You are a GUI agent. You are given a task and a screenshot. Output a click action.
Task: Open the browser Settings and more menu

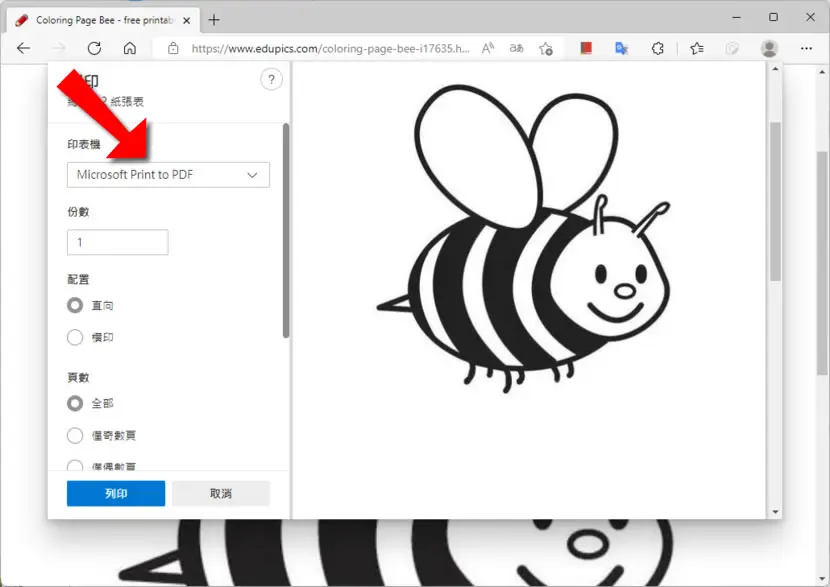(806, 49)
